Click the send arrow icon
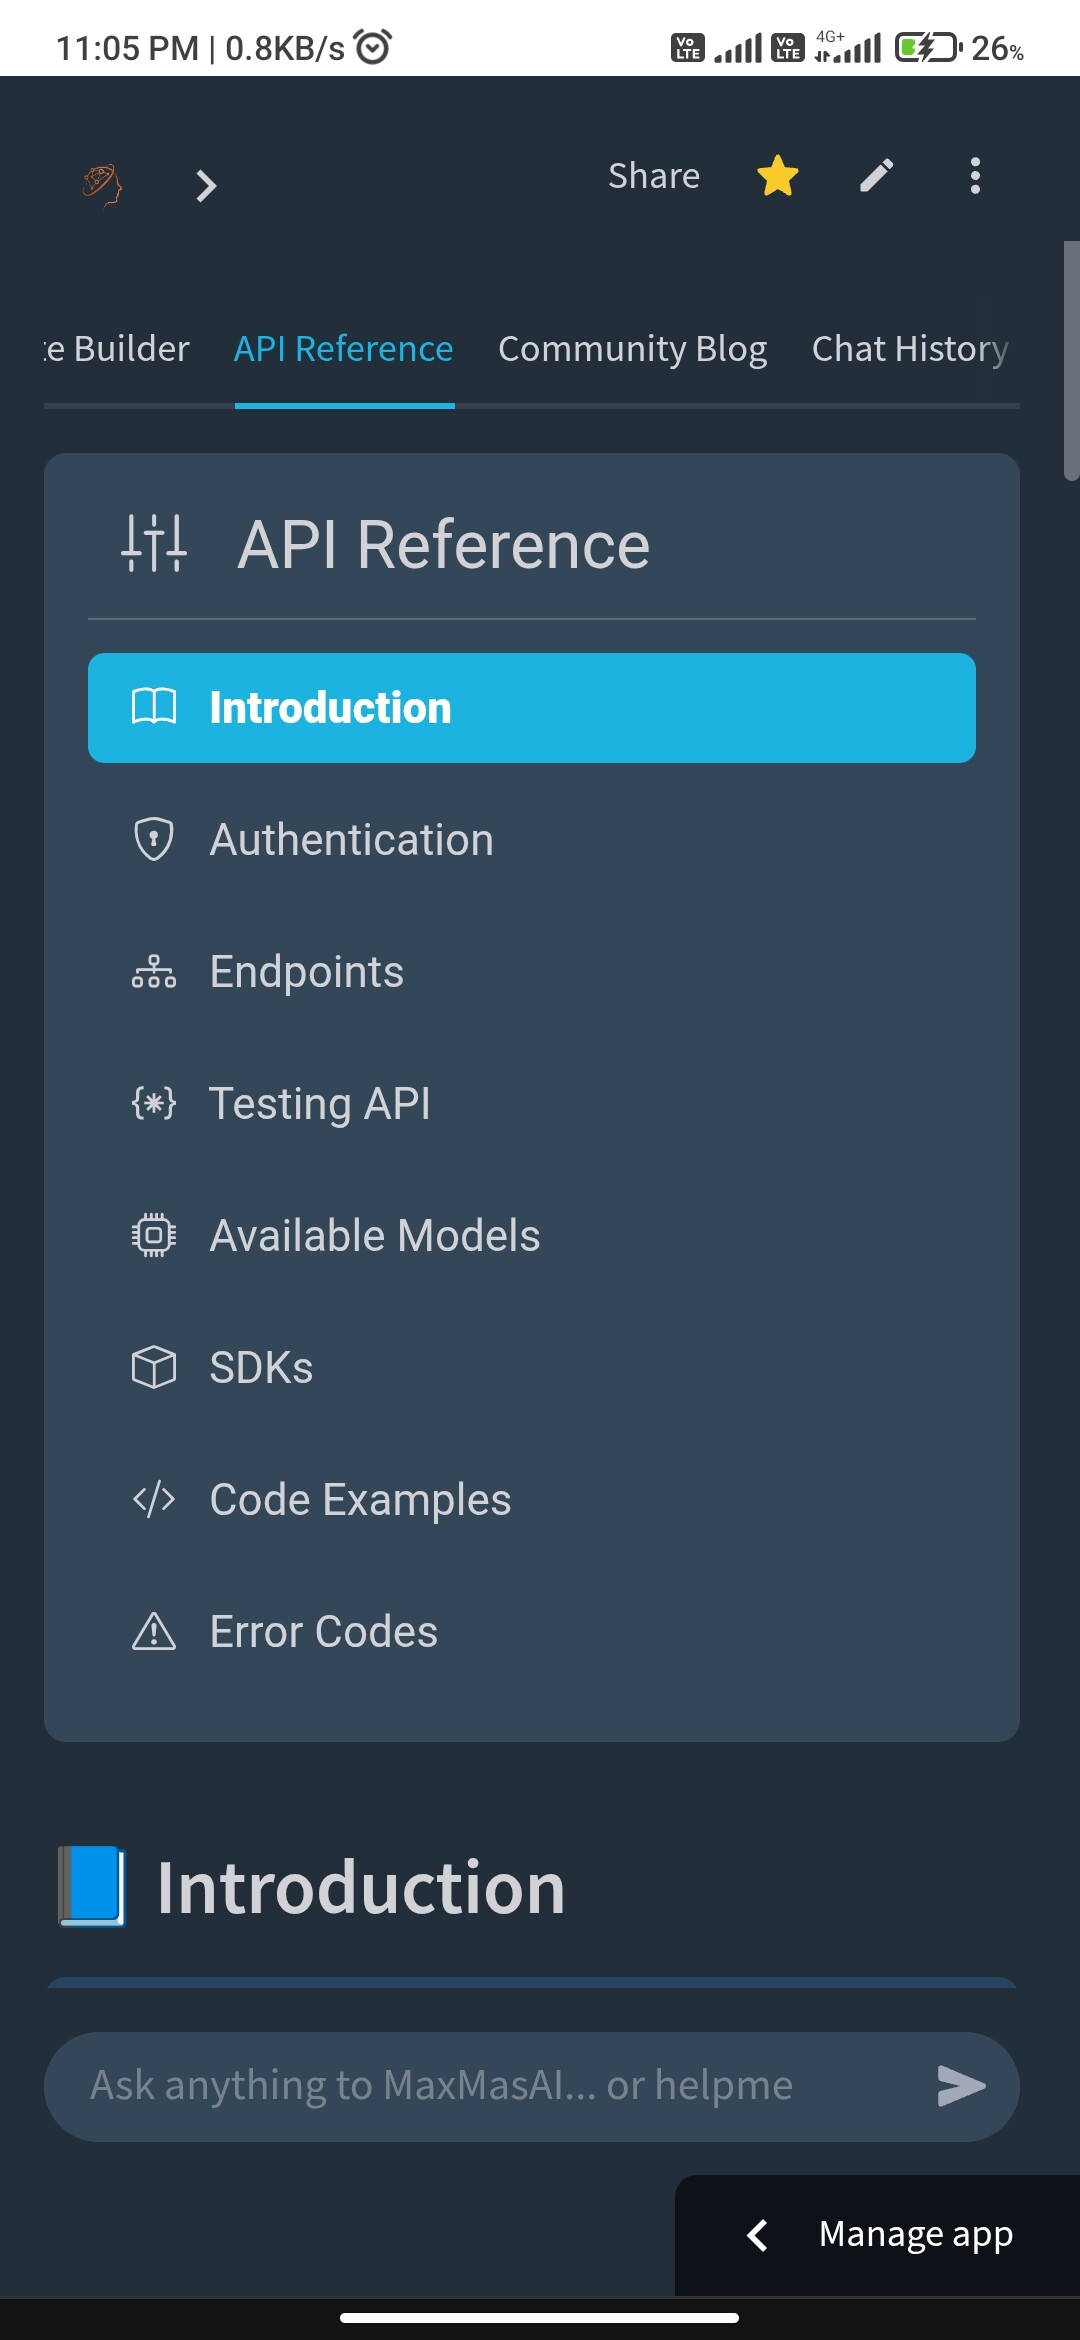1080x2340 pixels. pos(961,2086)
